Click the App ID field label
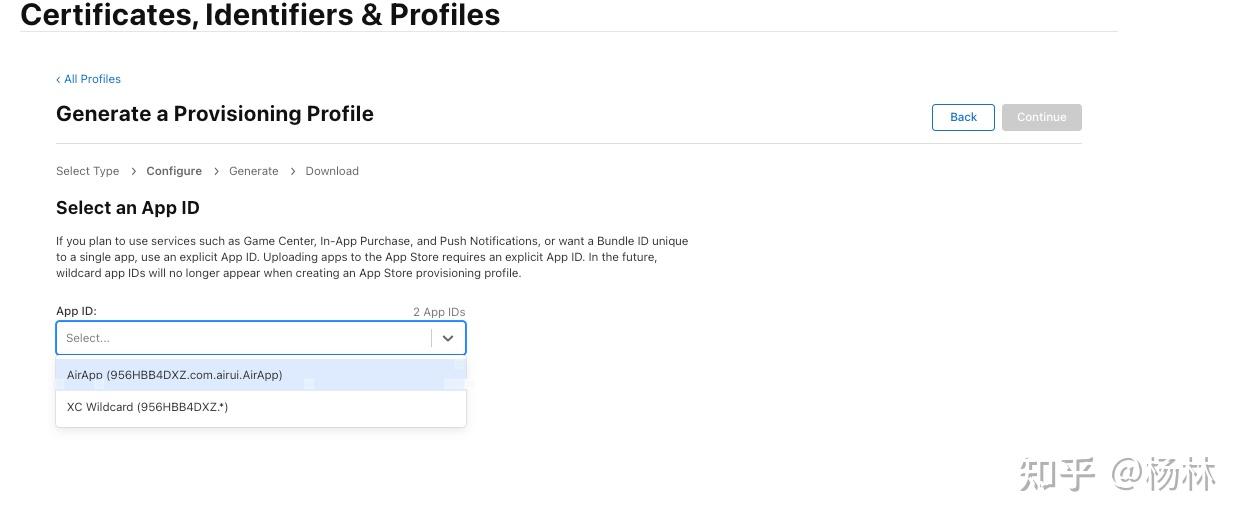This screenshot has width=1247, height=524. [76, 312]
